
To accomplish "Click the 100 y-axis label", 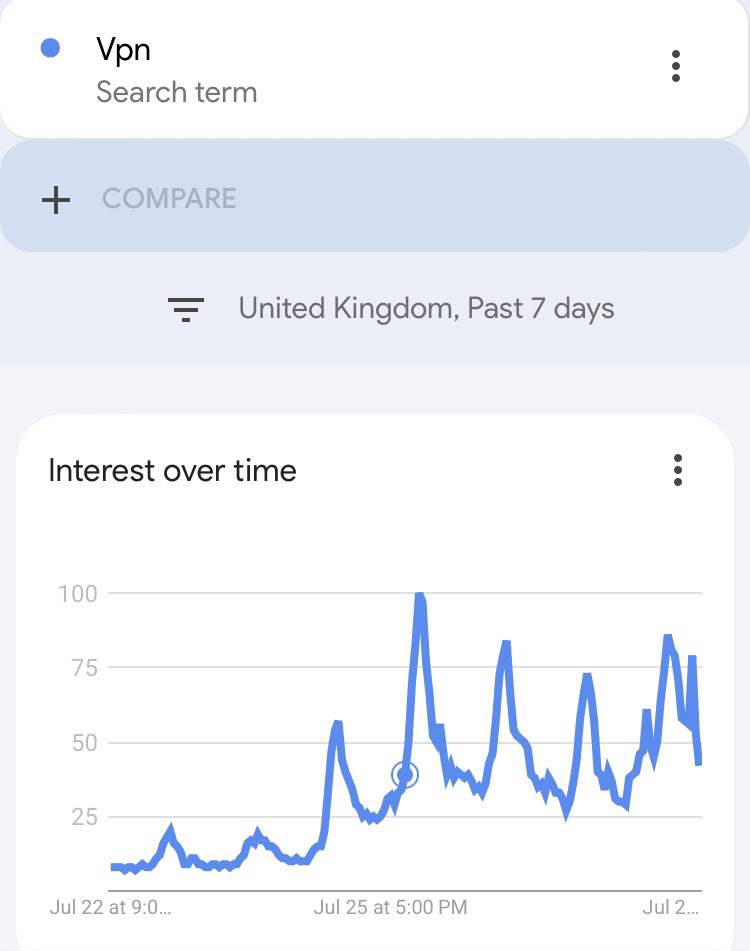I will pyautogui.click(x=77, y=593).
